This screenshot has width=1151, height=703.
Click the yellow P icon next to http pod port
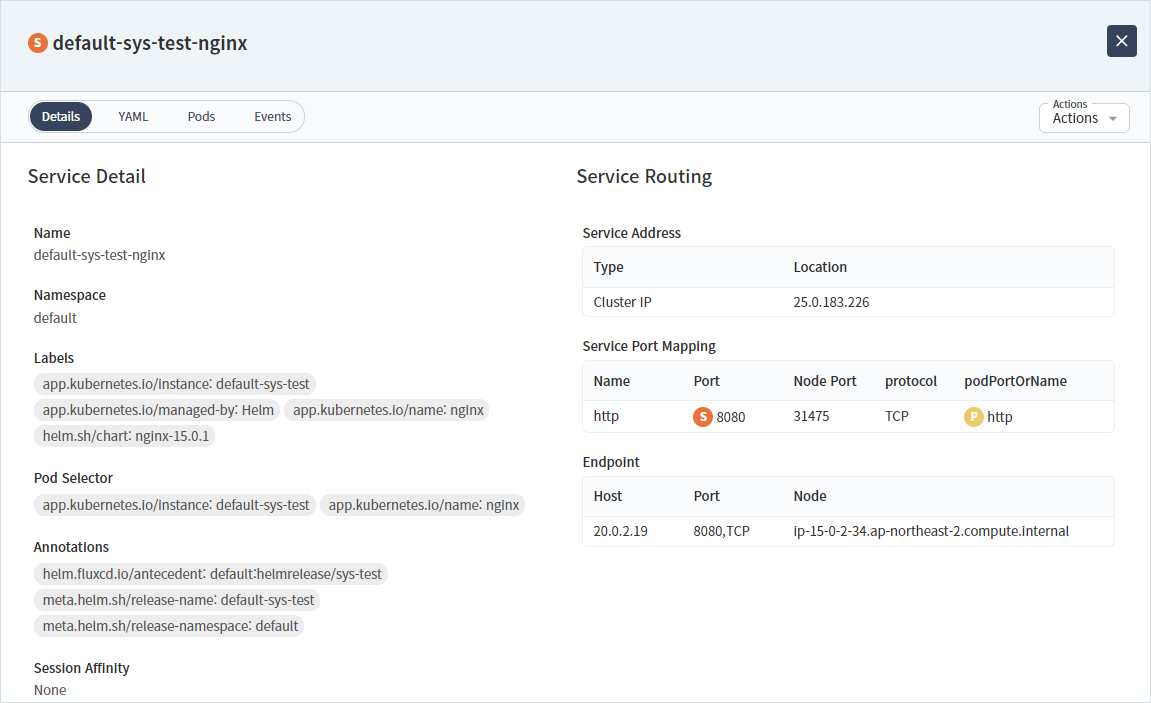click(973, 417)
